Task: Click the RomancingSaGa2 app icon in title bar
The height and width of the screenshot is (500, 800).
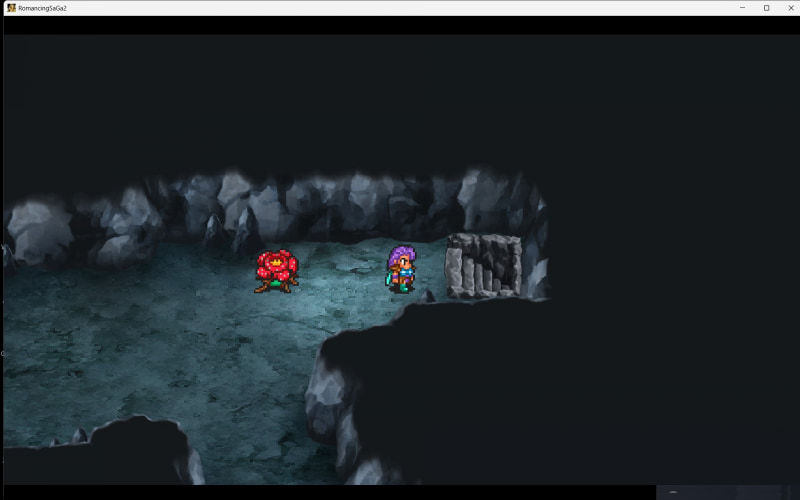Action: (x=11, y=8)
